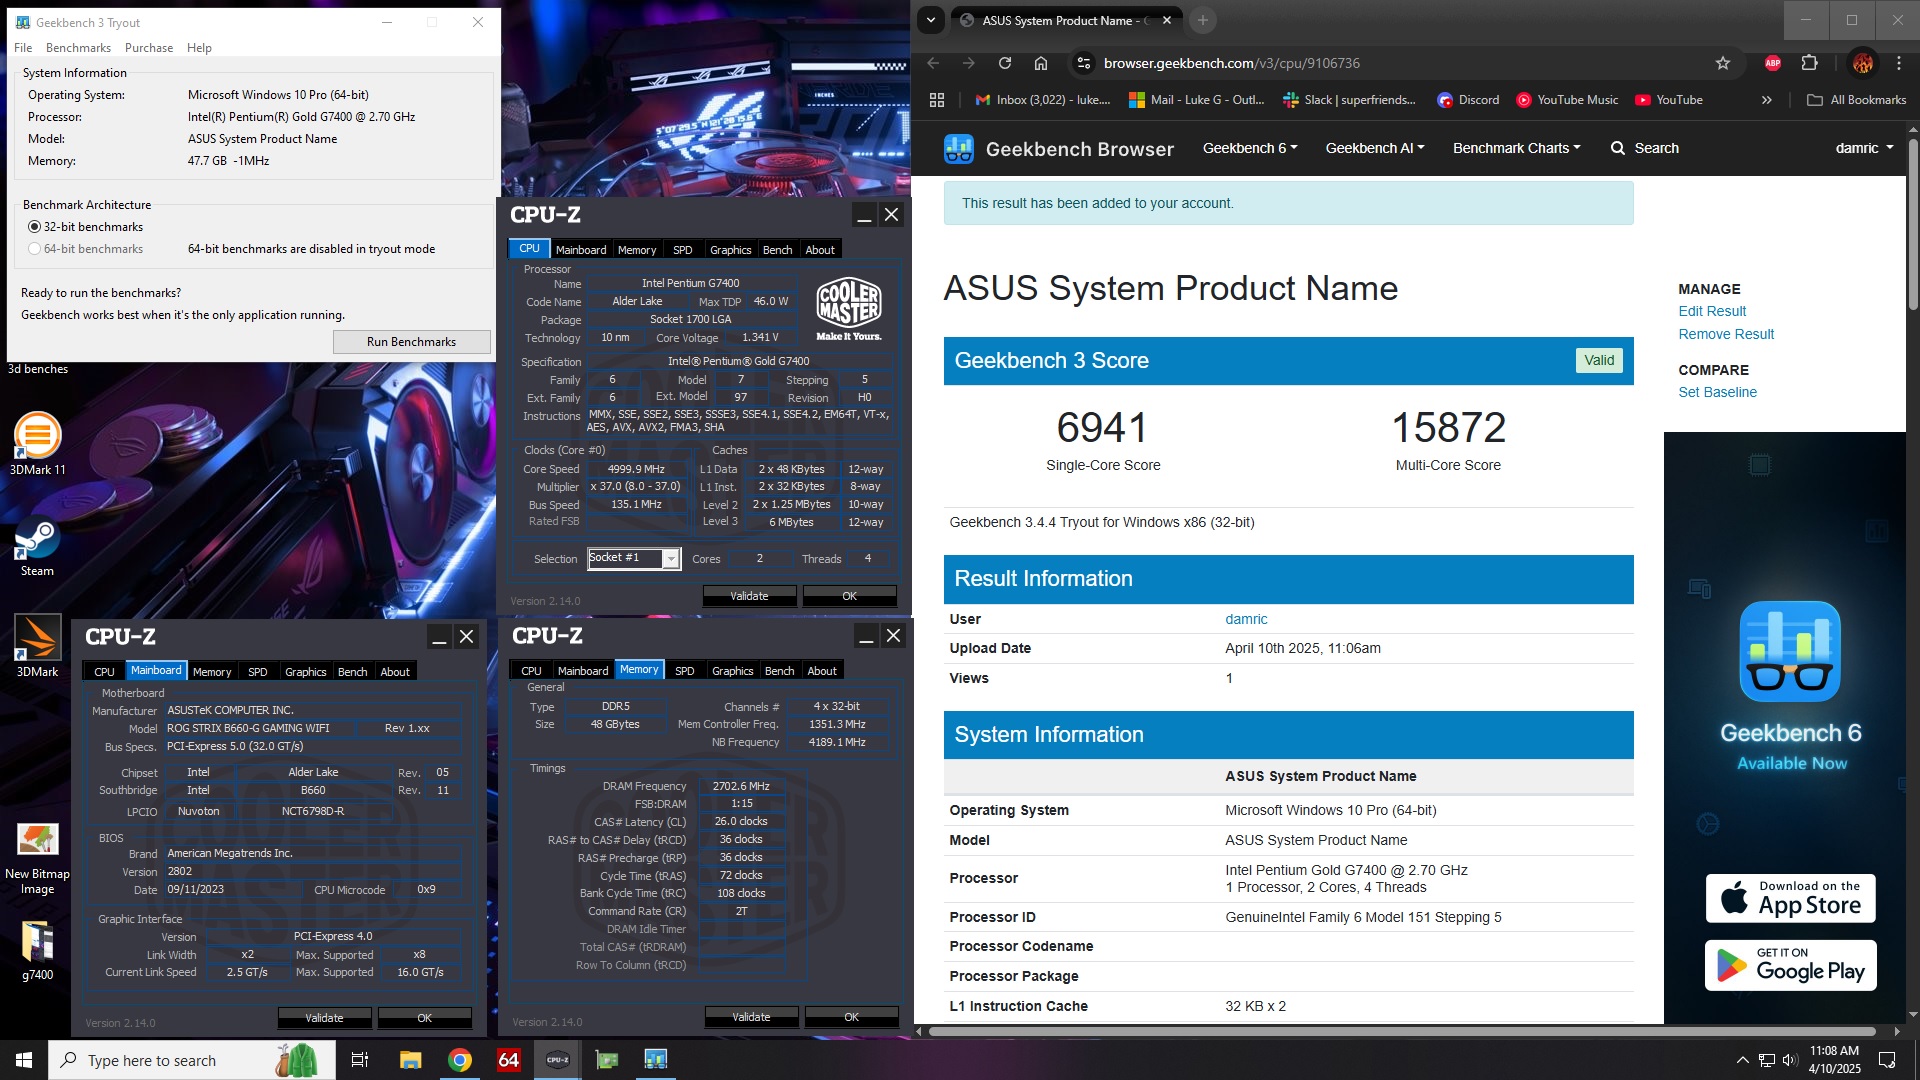Click the Remove Result link
The height and width of the screenshot is (1080, 1920).
point(1726,334)
